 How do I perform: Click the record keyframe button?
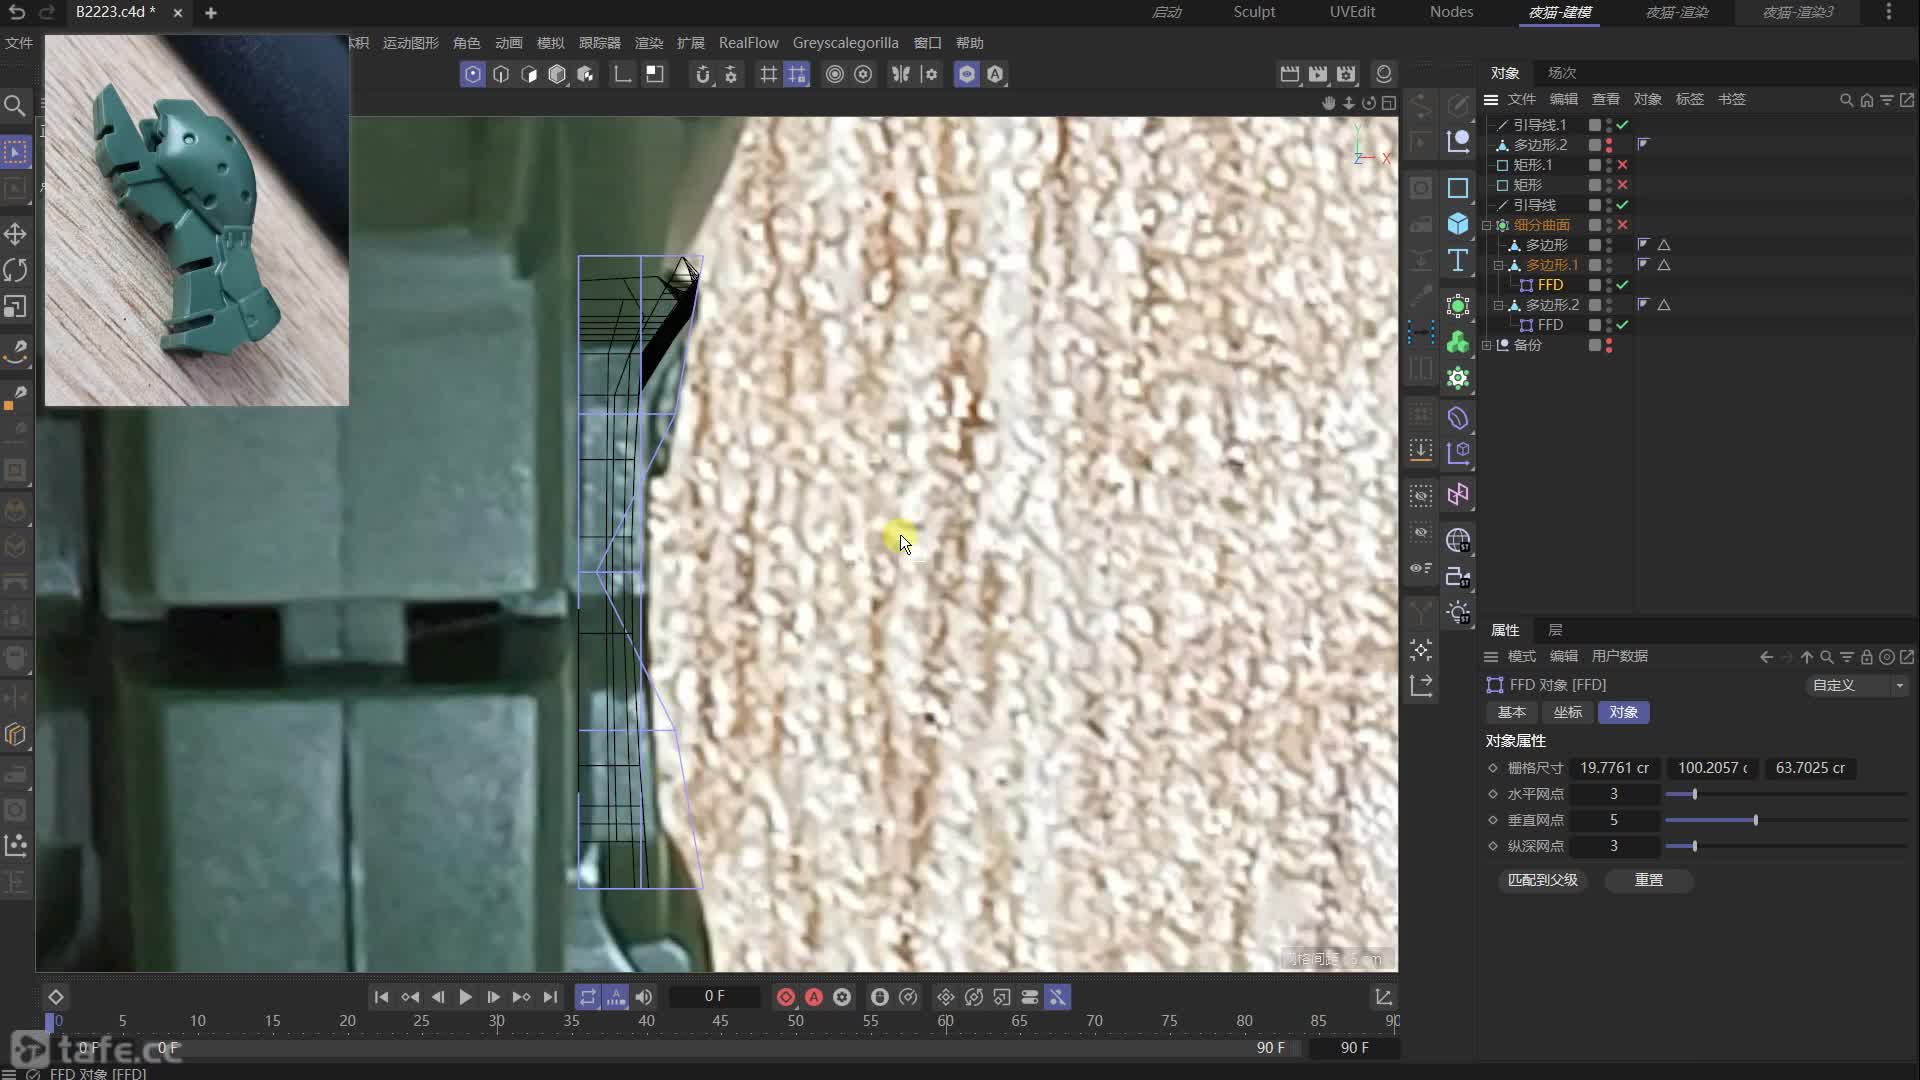tap(786, 997)
